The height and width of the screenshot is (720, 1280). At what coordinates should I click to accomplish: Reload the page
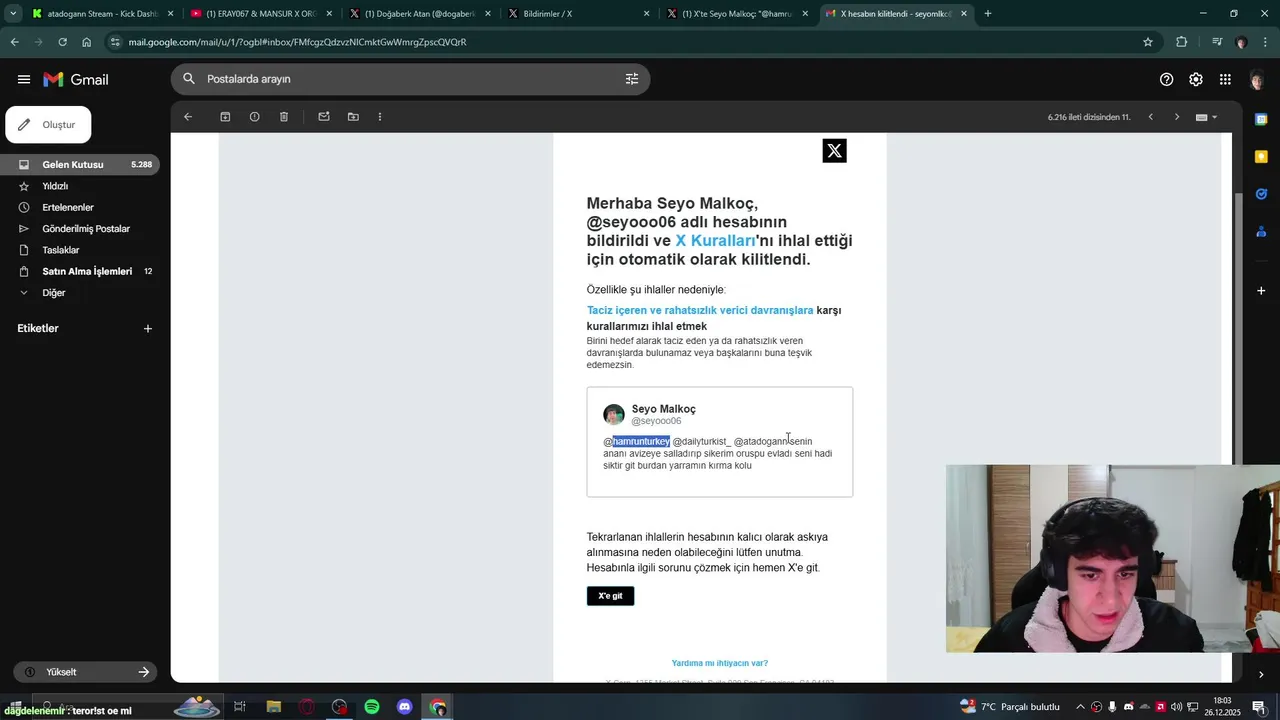click(62, 42)
